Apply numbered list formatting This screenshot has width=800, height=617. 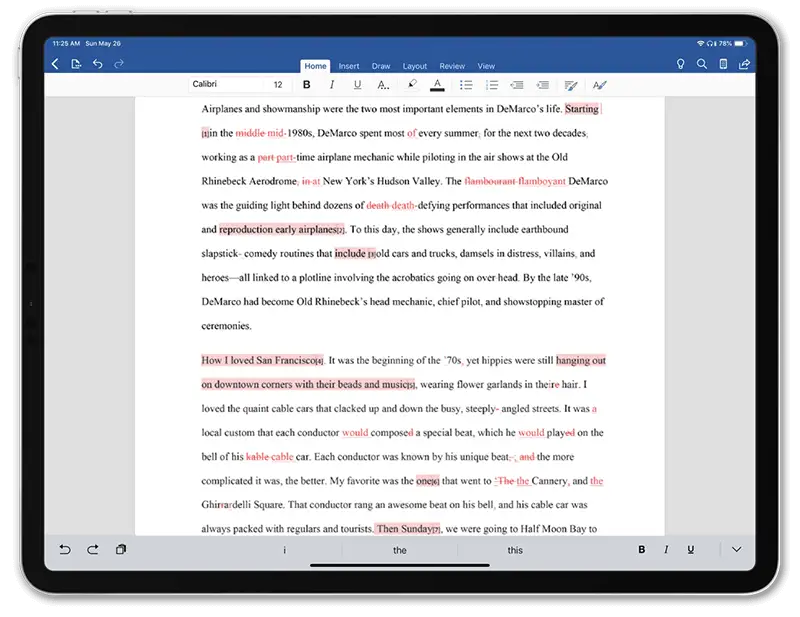point(491,85)
